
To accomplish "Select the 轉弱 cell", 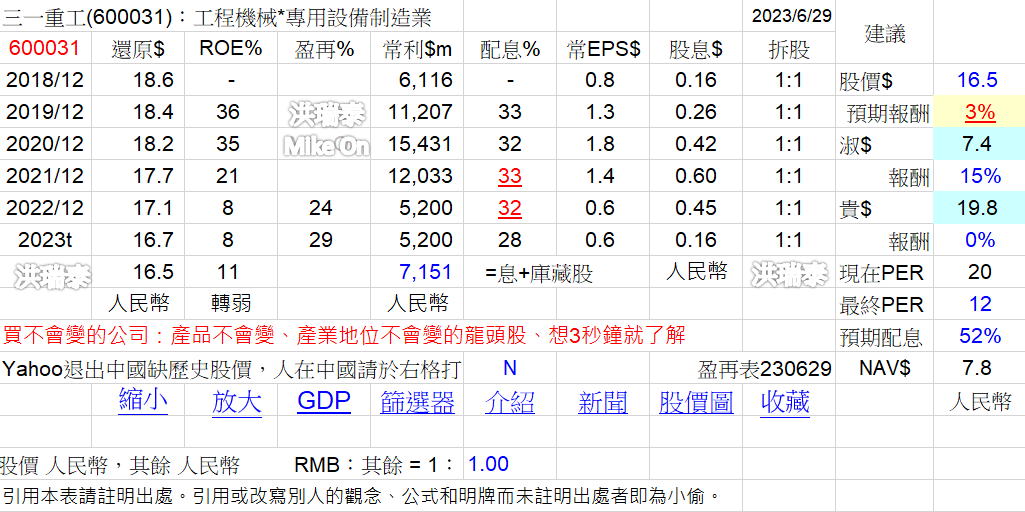I will 231,303.
